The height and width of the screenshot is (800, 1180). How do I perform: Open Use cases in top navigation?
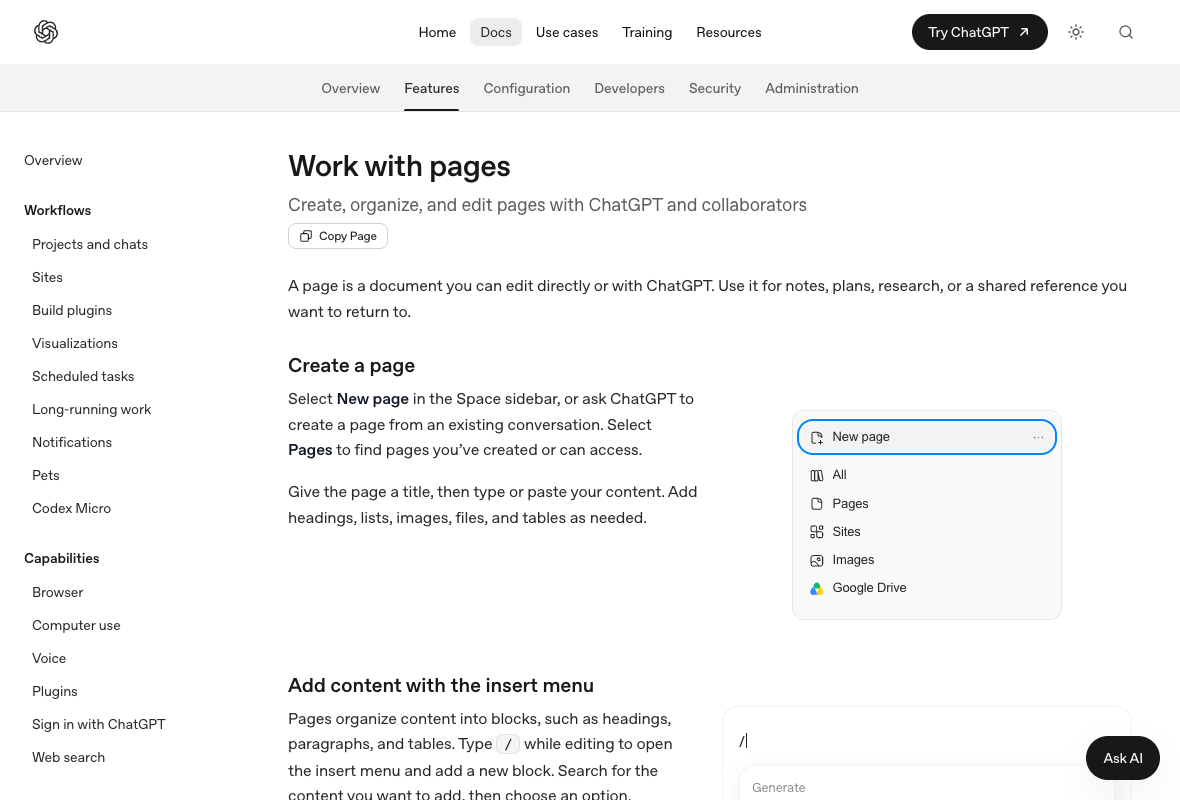coord(567,32)
